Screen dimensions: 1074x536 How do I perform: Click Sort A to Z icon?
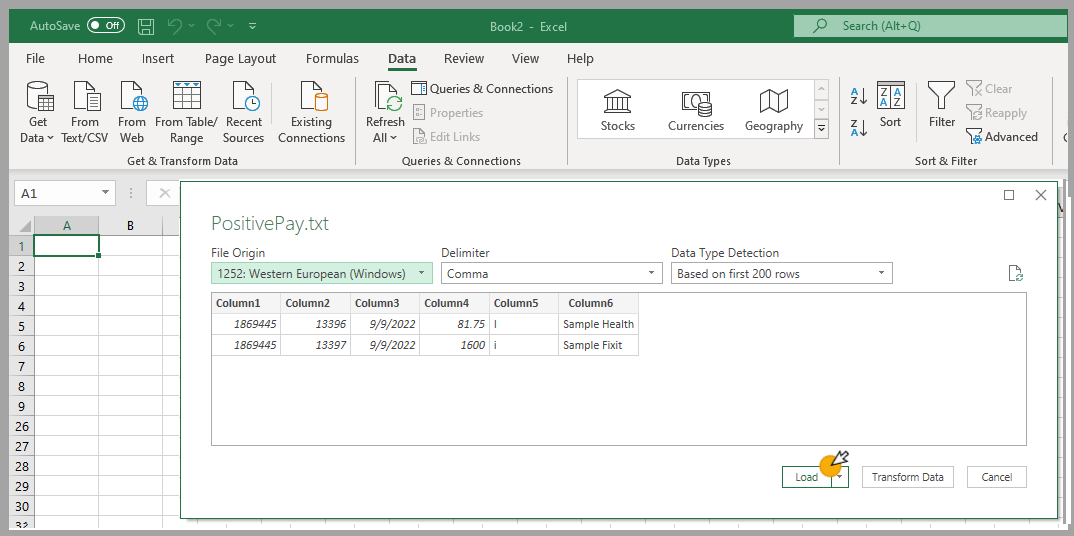[858, 95]
